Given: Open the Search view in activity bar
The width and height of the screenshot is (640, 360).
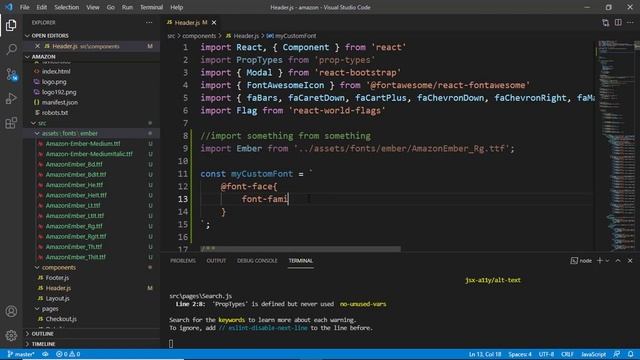Looking at the screenshot, I should (x=11, y=50).
